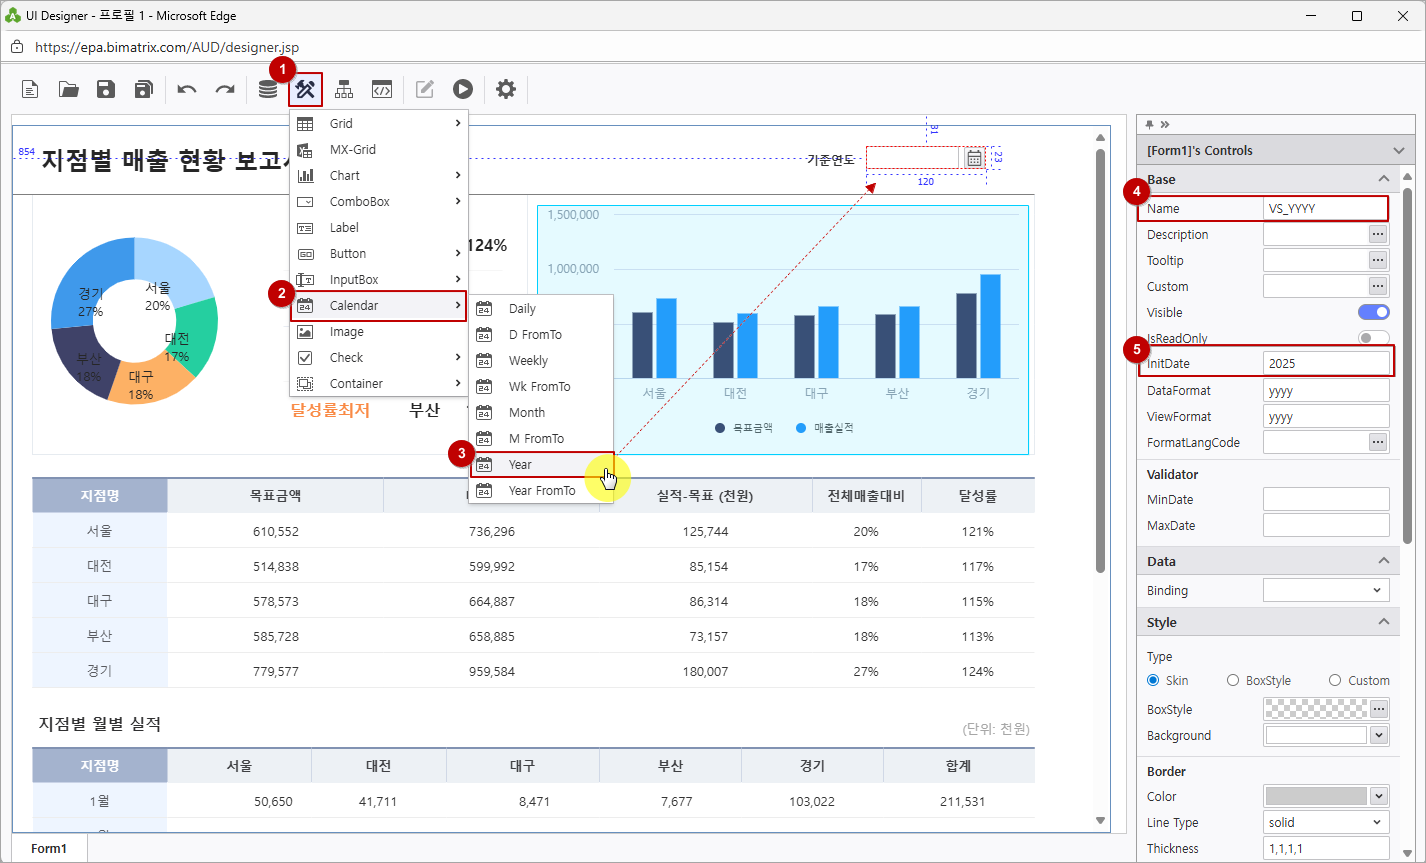Select the Custom style type radio
Image resolution: width=1426 pixels, height=863 pixels.
click(x=1335, y=680)
